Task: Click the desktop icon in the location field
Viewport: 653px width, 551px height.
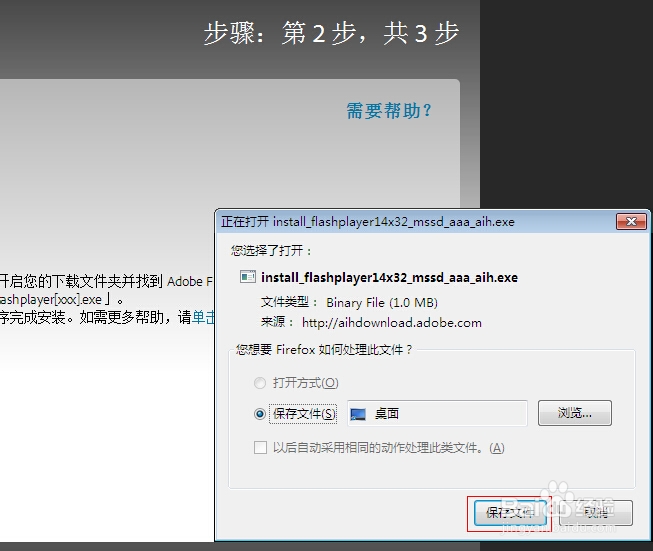Action: tap(358, 414)
